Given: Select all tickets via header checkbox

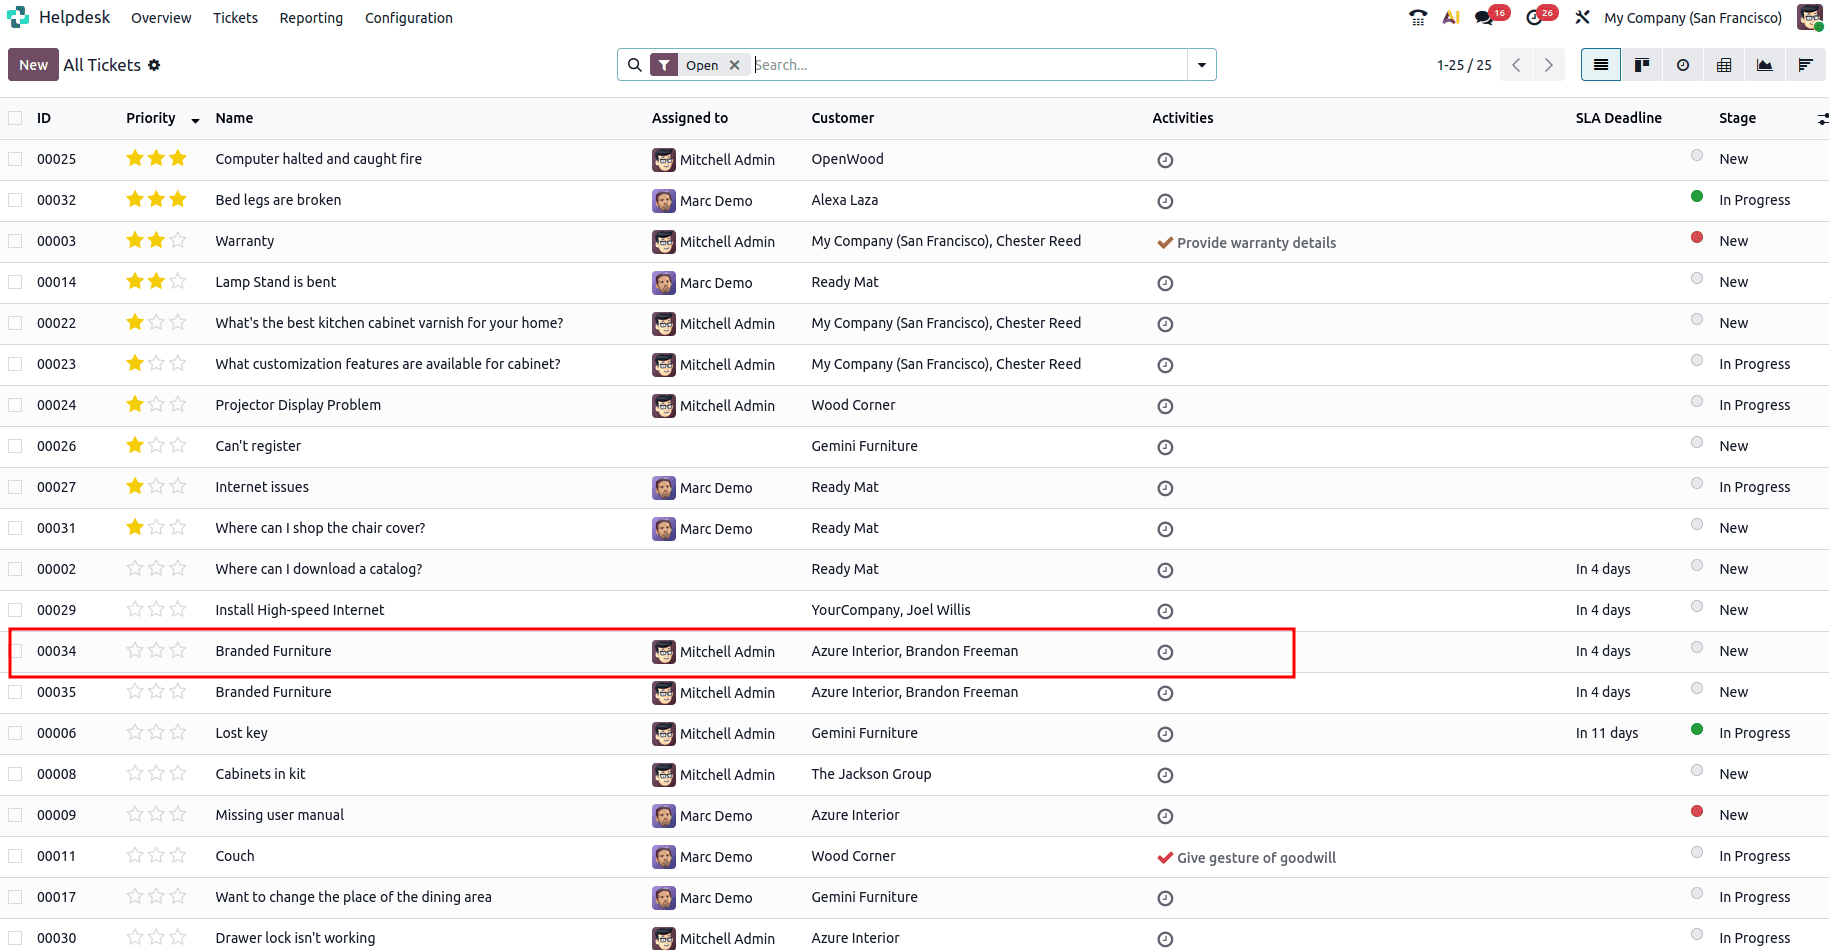Looking at the screenshot, I should click(x=15, y=118).
